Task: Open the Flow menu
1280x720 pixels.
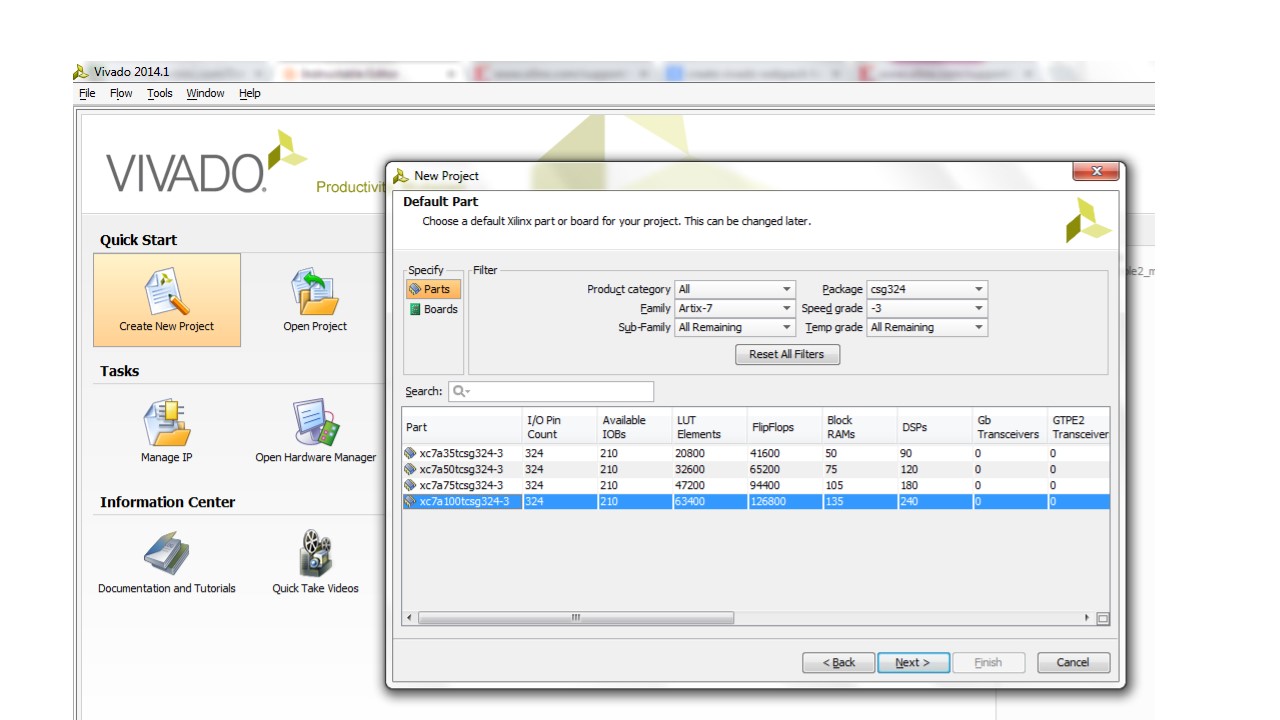Action: tap(121, 93)
